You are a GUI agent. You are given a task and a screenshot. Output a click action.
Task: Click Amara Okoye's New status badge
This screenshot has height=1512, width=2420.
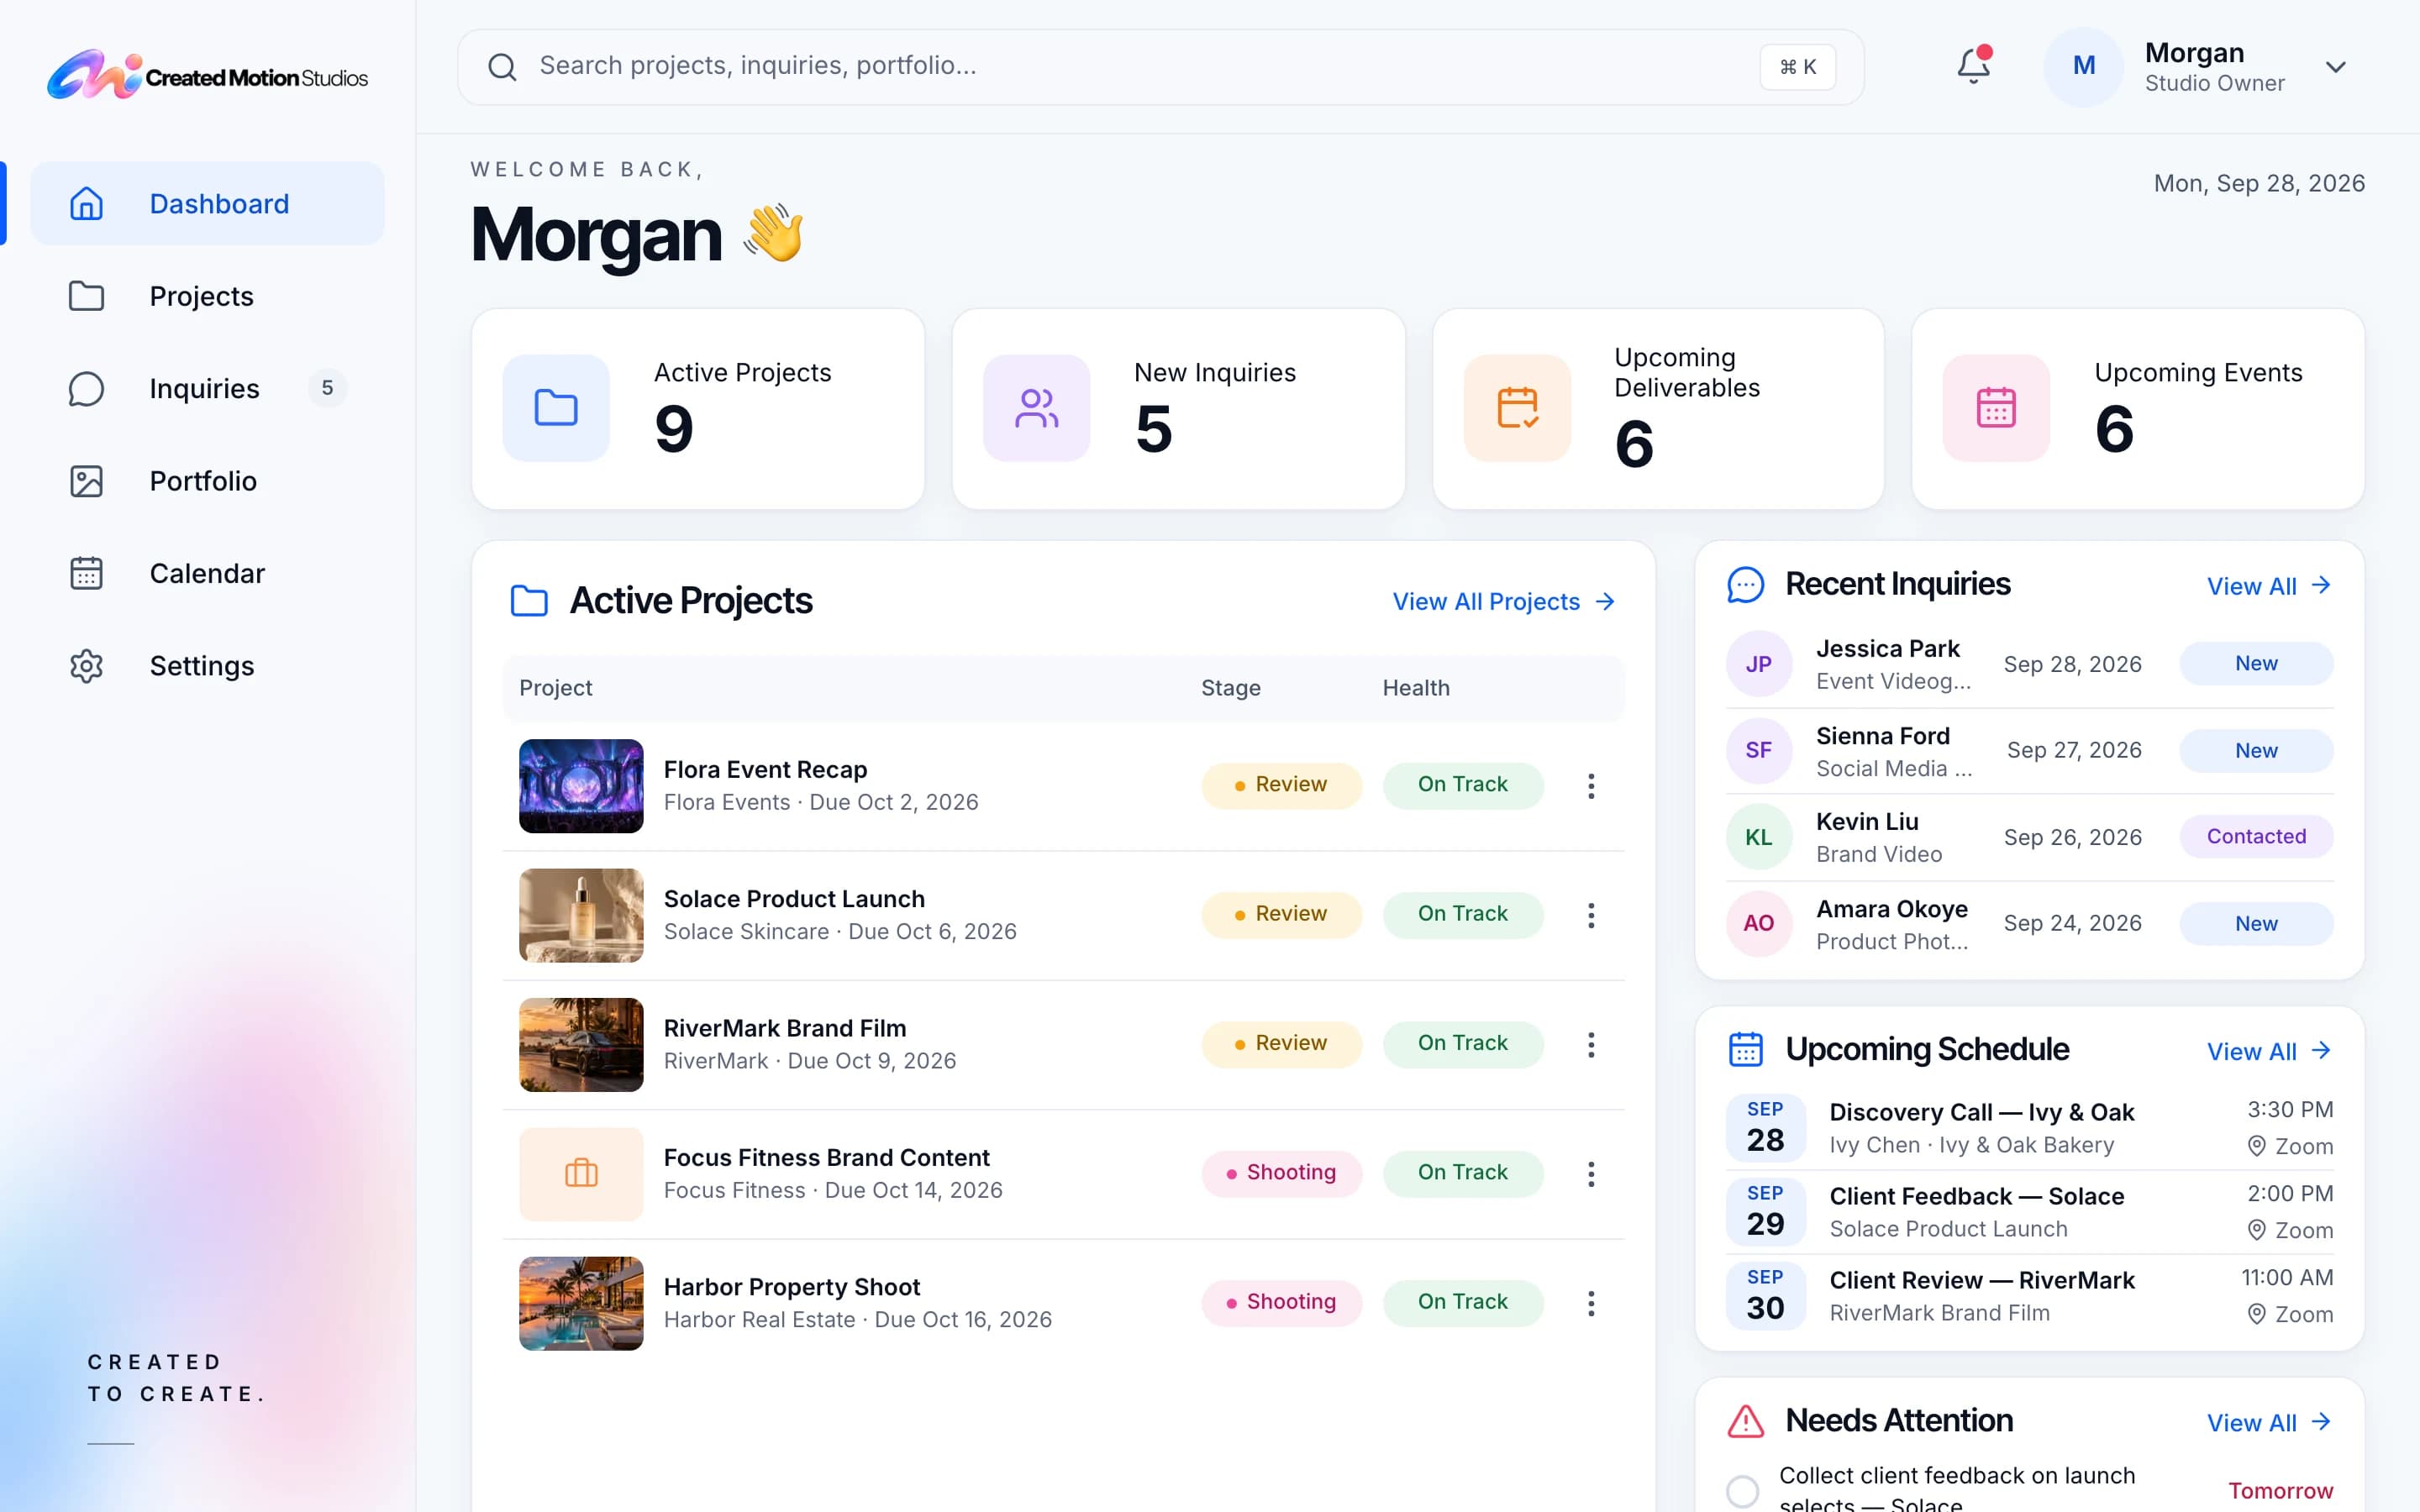tap(2256, 923)
